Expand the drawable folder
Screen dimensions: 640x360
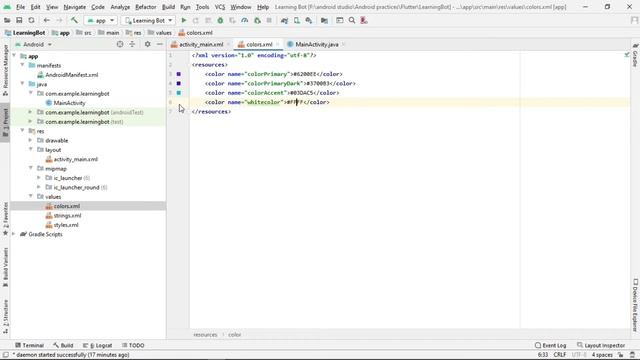[x=30, y=140]
